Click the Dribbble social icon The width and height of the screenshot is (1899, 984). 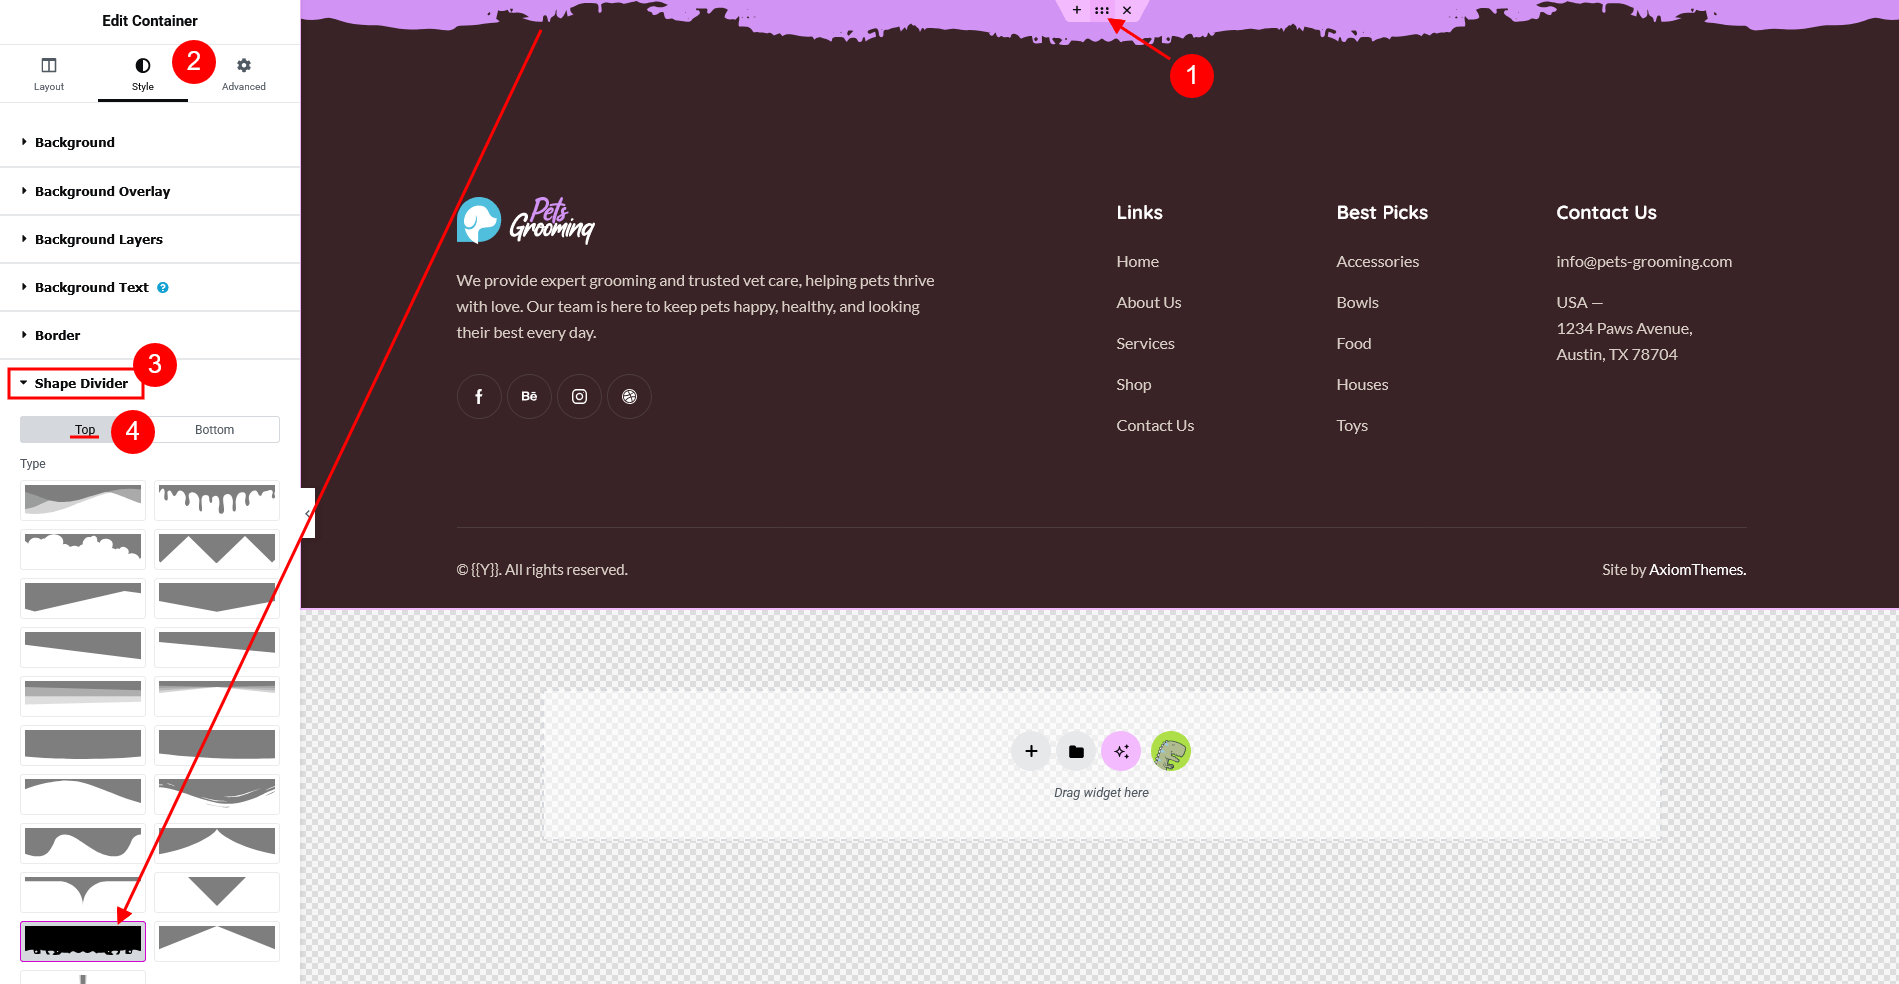coord(629,397)
